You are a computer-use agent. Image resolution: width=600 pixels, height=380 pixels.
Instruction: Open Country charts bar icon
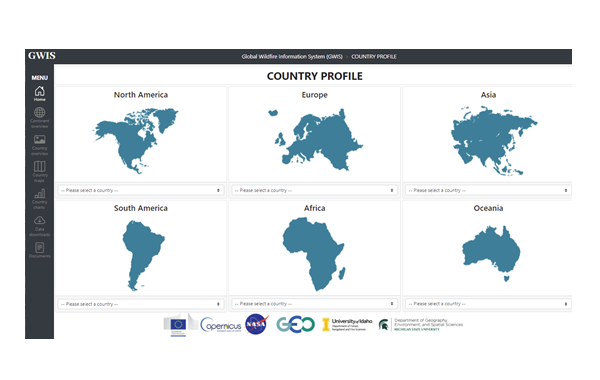39,193
